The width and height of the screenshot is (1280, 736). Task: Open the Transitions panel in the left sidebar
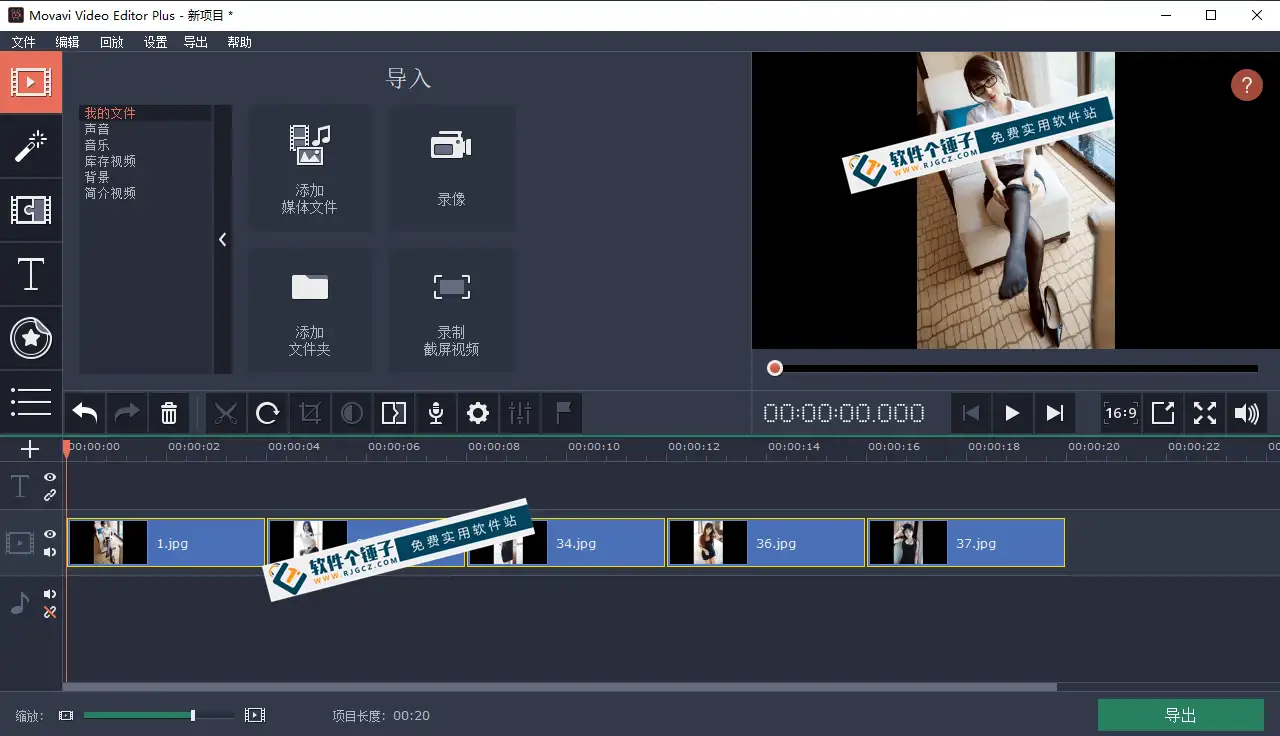[x=31, y=210]
